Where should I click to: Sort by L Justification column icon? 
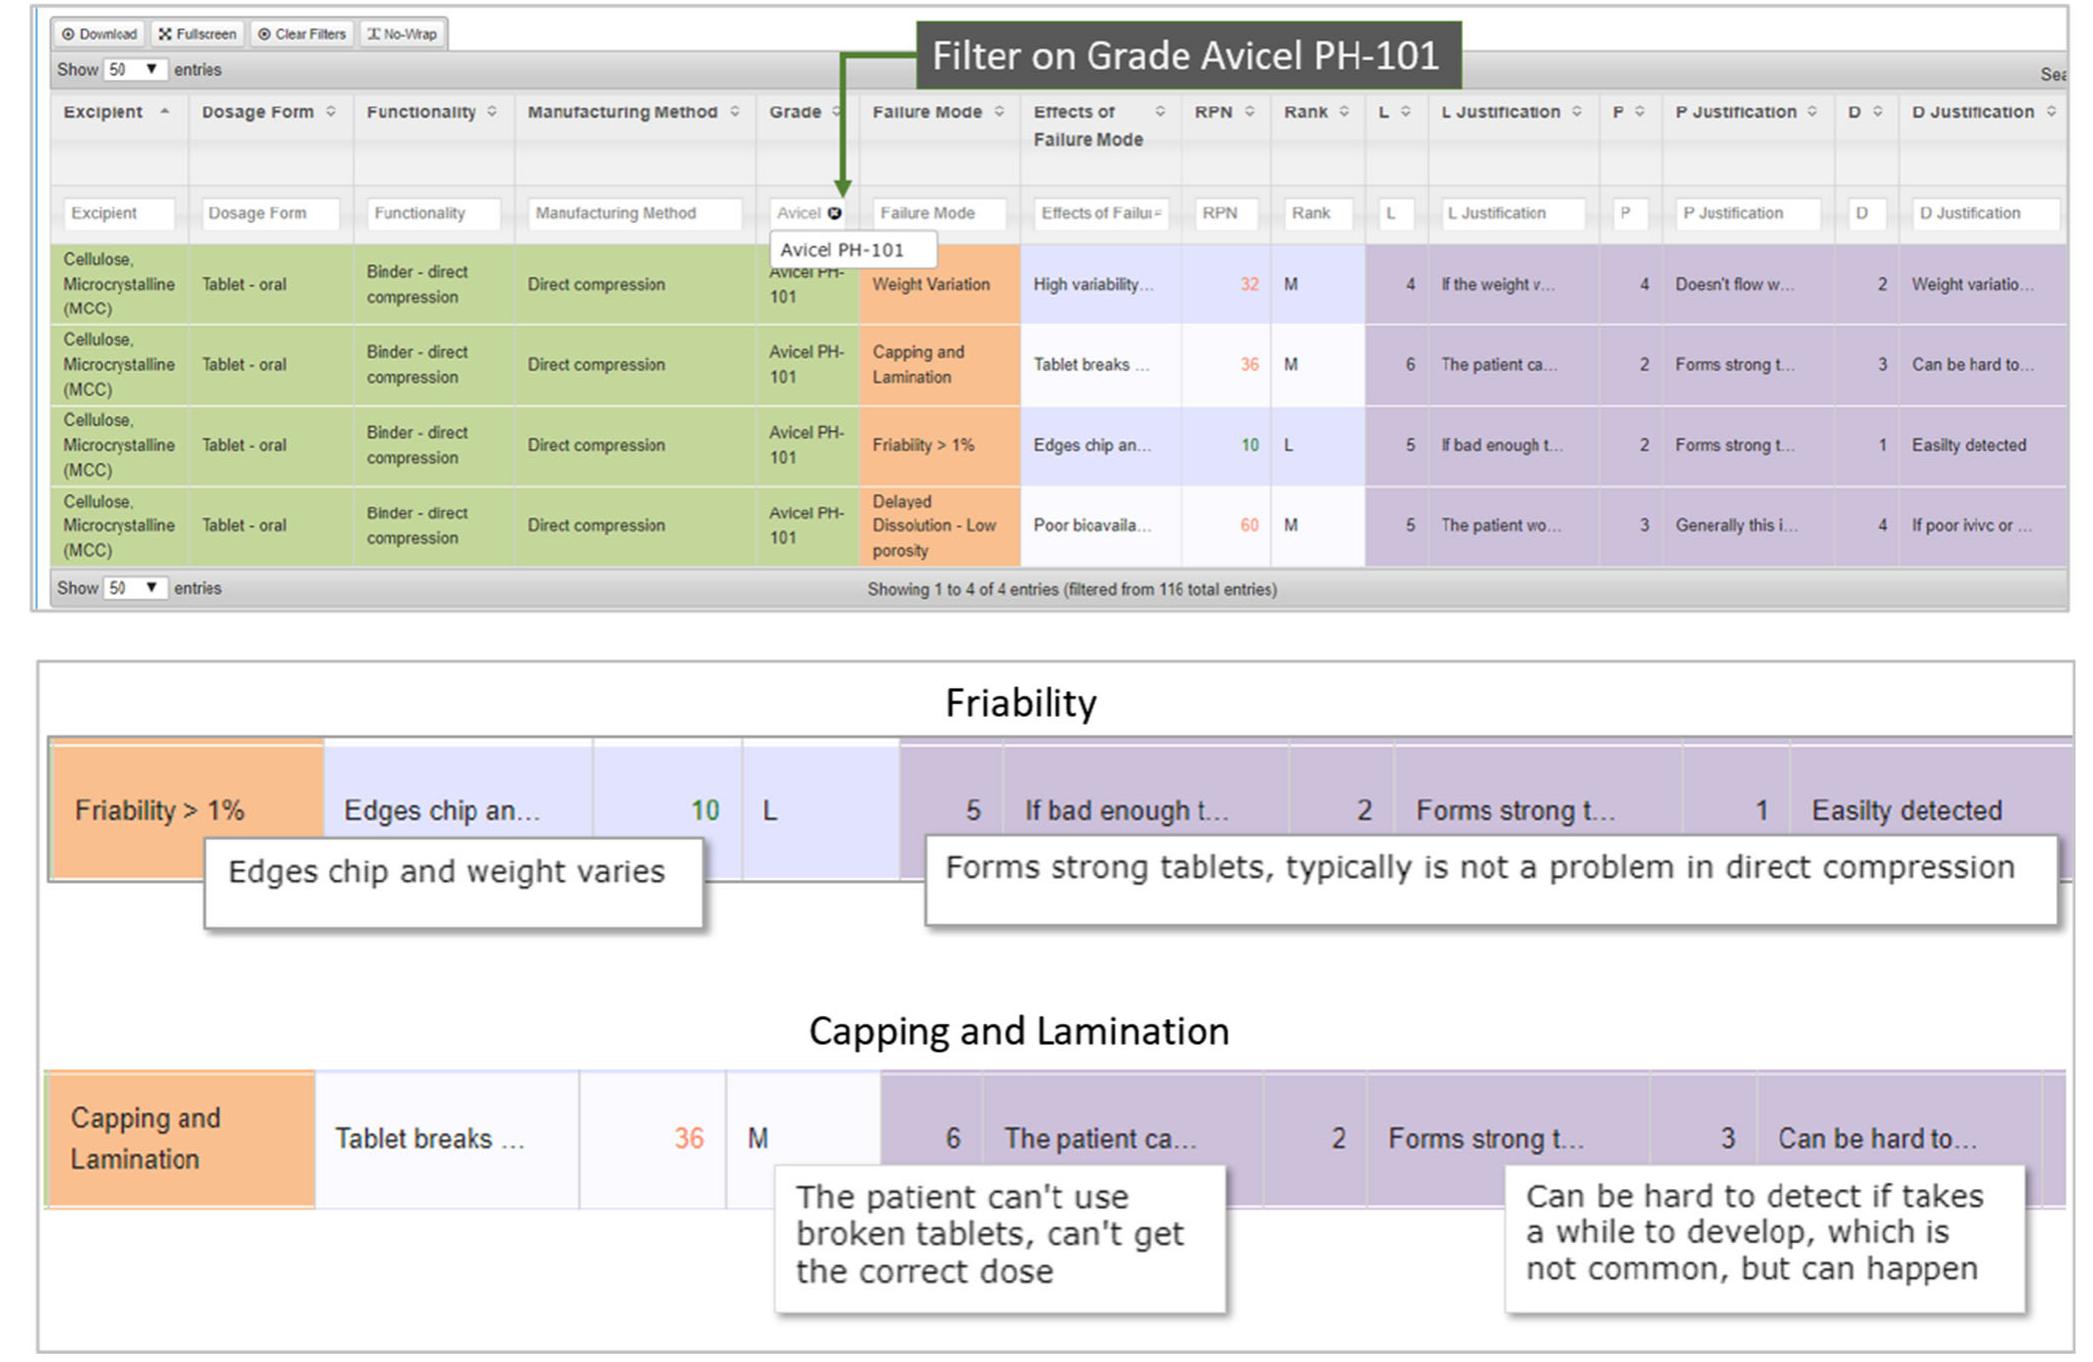(1577, 112)
